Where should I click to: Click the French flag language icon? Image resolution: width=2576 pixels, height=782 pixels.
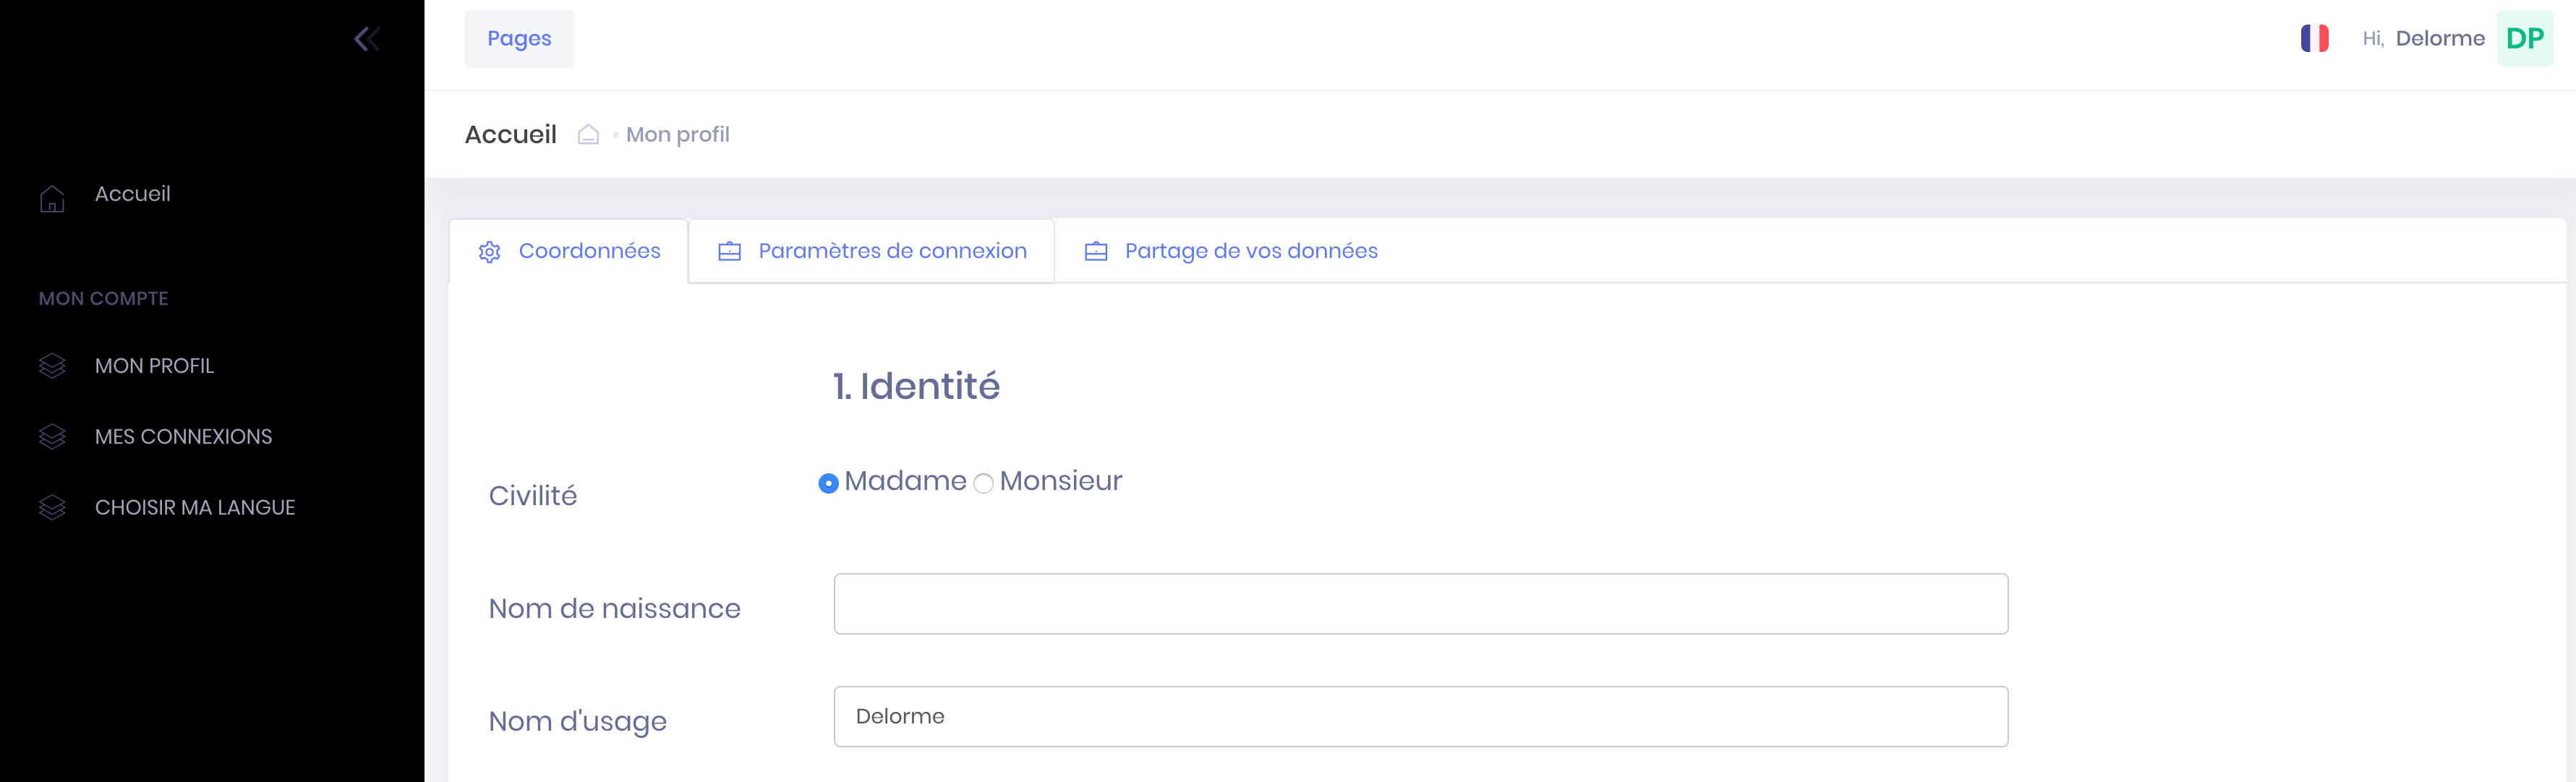coord(2314,39)
